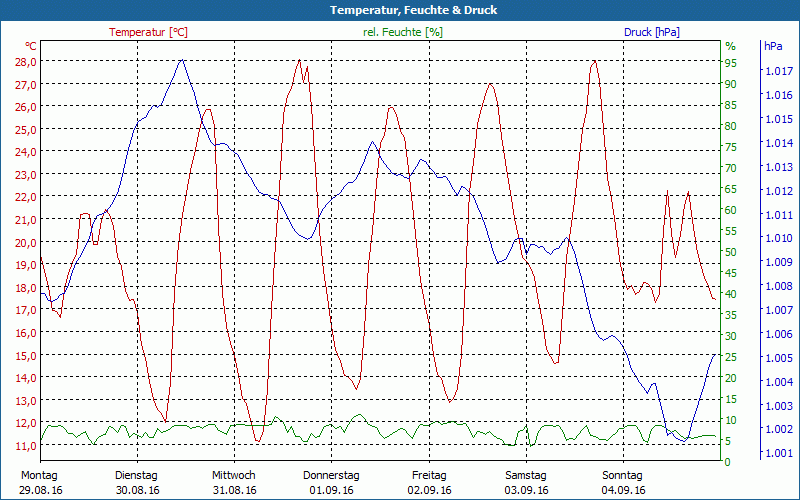Click the 'Mittwoch 31.08.16' date label

tap(234, 483)
